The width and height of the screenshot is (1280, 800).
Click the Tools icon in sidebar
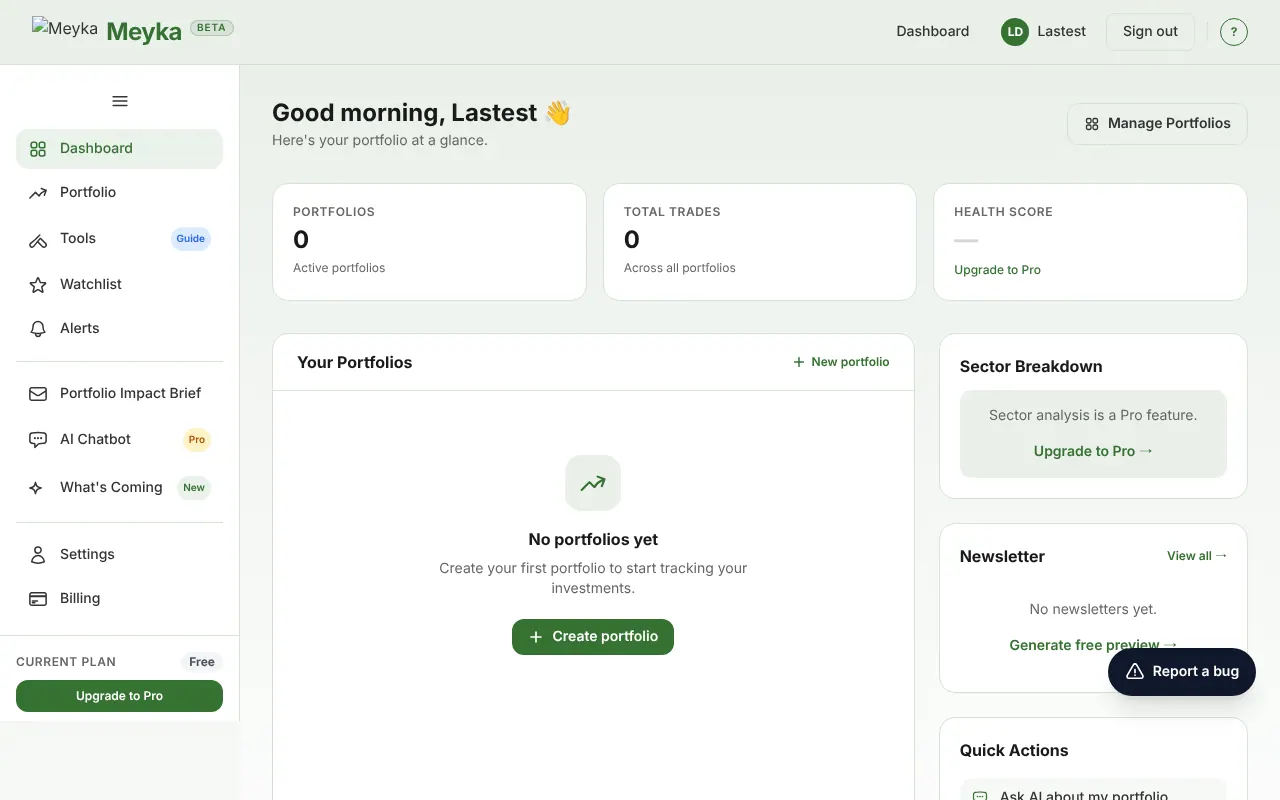click(38, 239)
